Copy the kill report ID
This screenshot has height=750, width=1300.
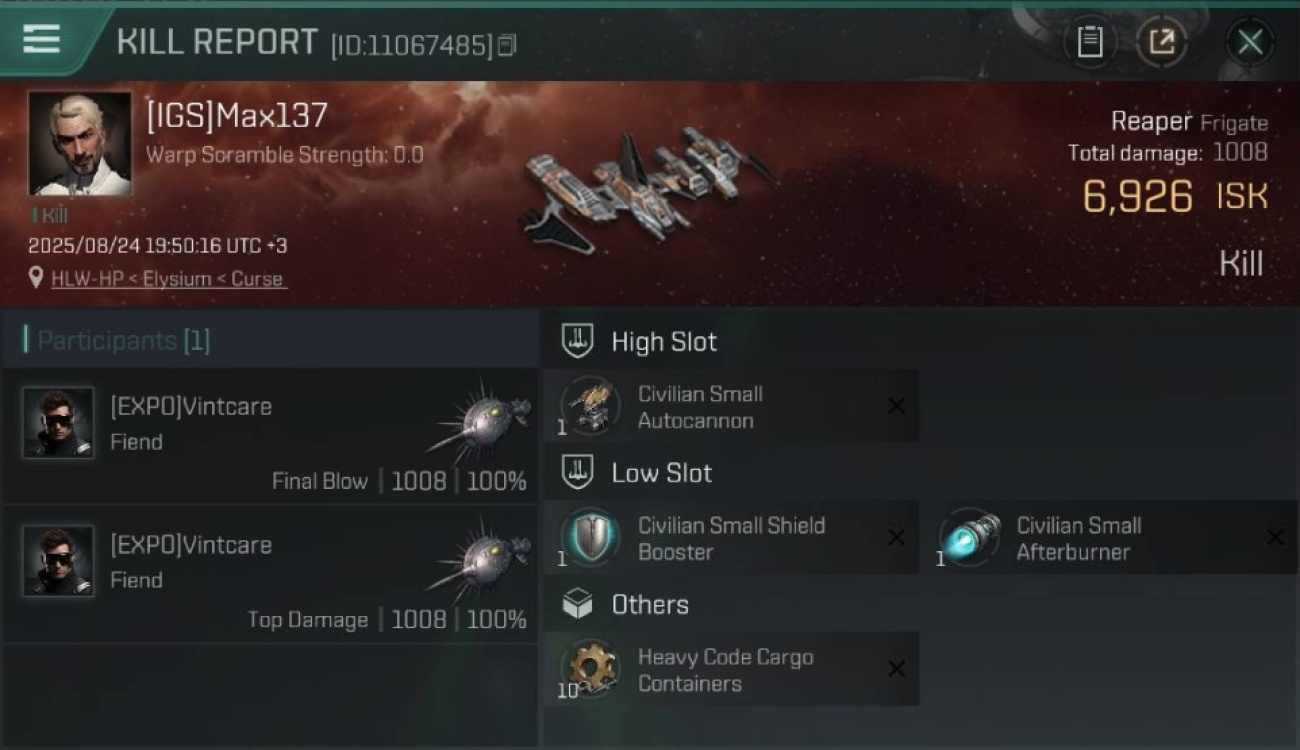pyautogui.click(x=507, y=45)
